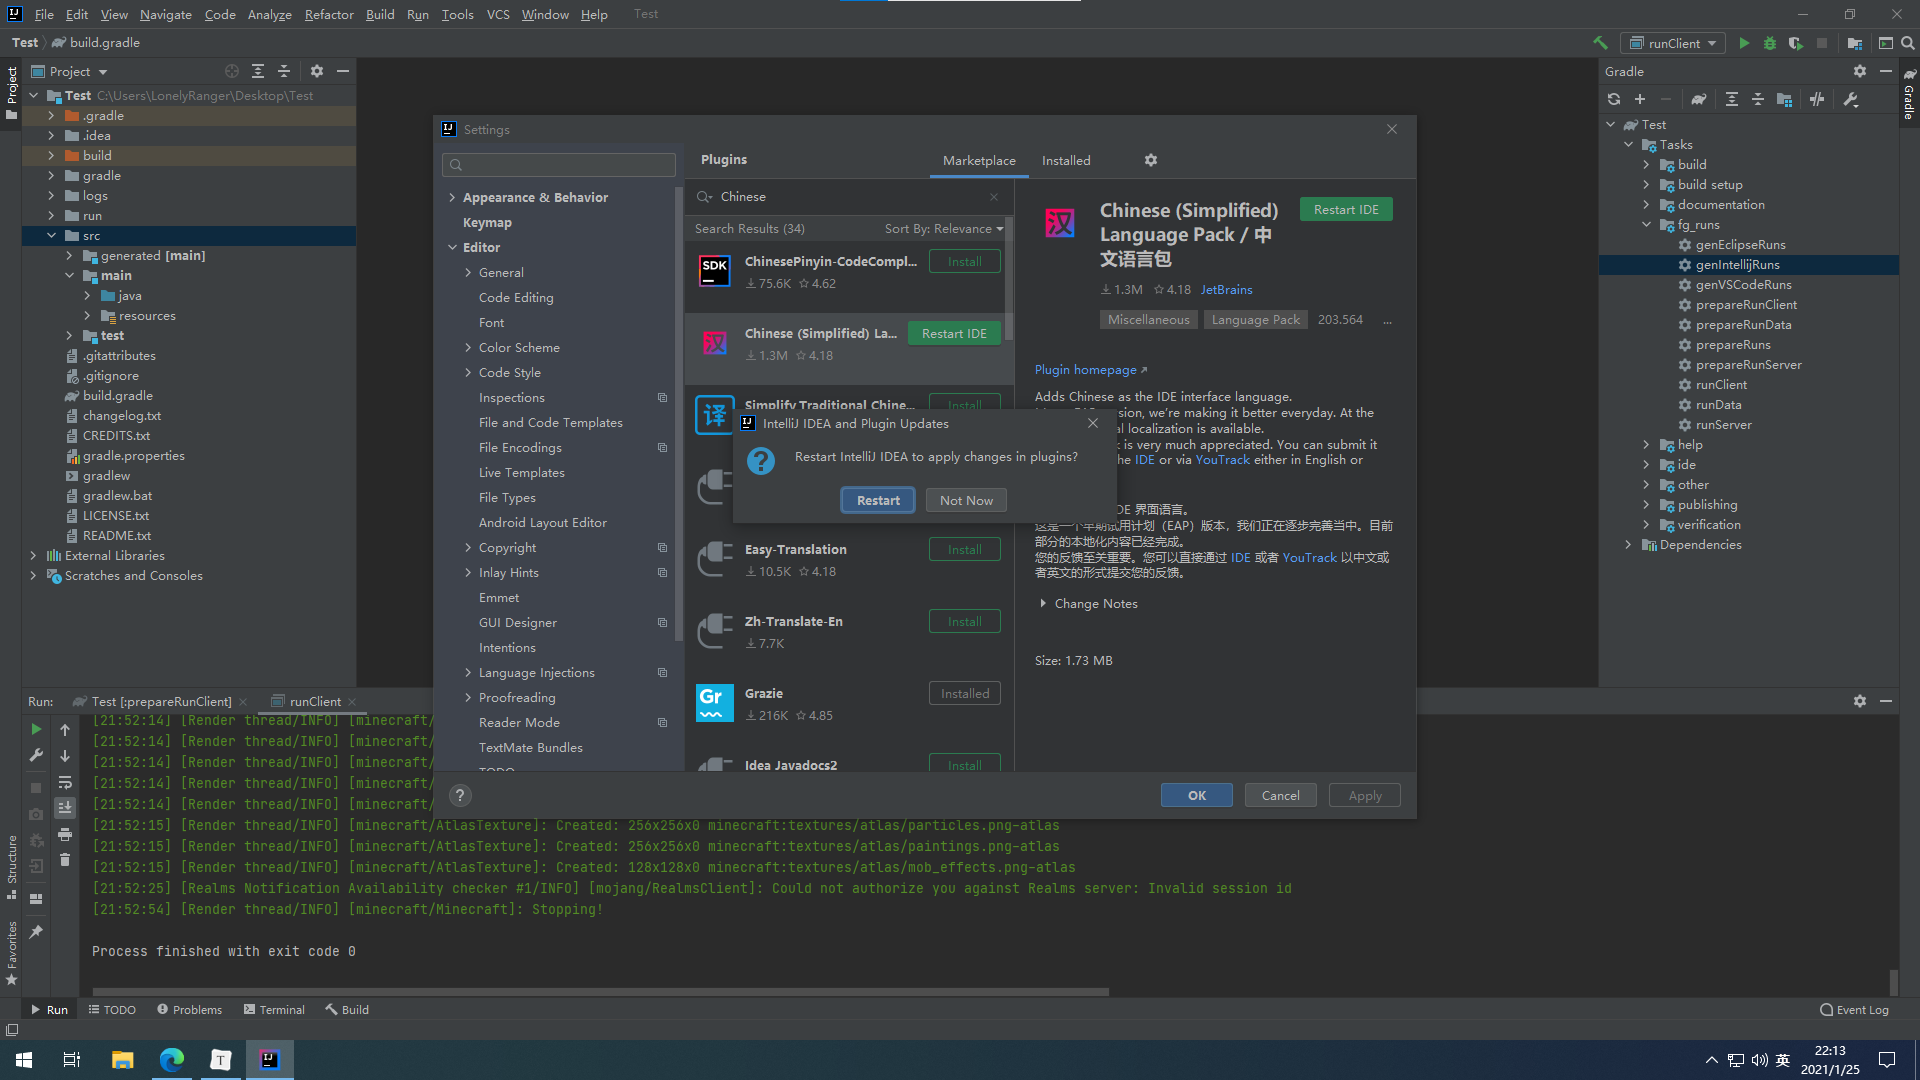Click the Not Now button
The image size is (1920, 1080).
[965, 500]
